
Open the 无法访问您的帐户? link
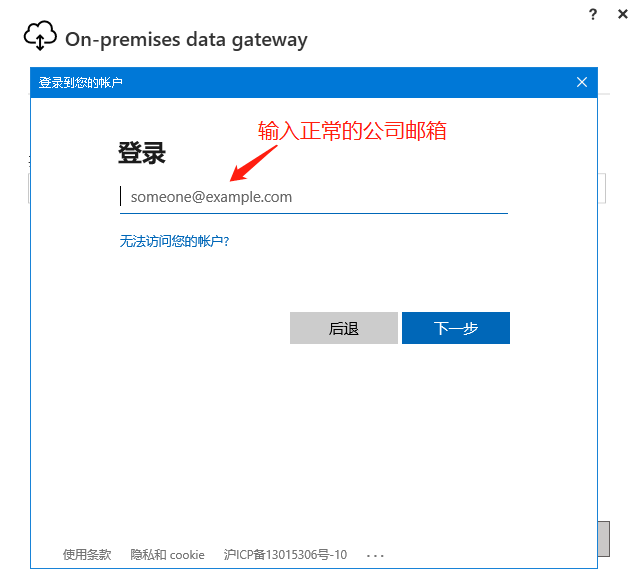coord(174,241)
